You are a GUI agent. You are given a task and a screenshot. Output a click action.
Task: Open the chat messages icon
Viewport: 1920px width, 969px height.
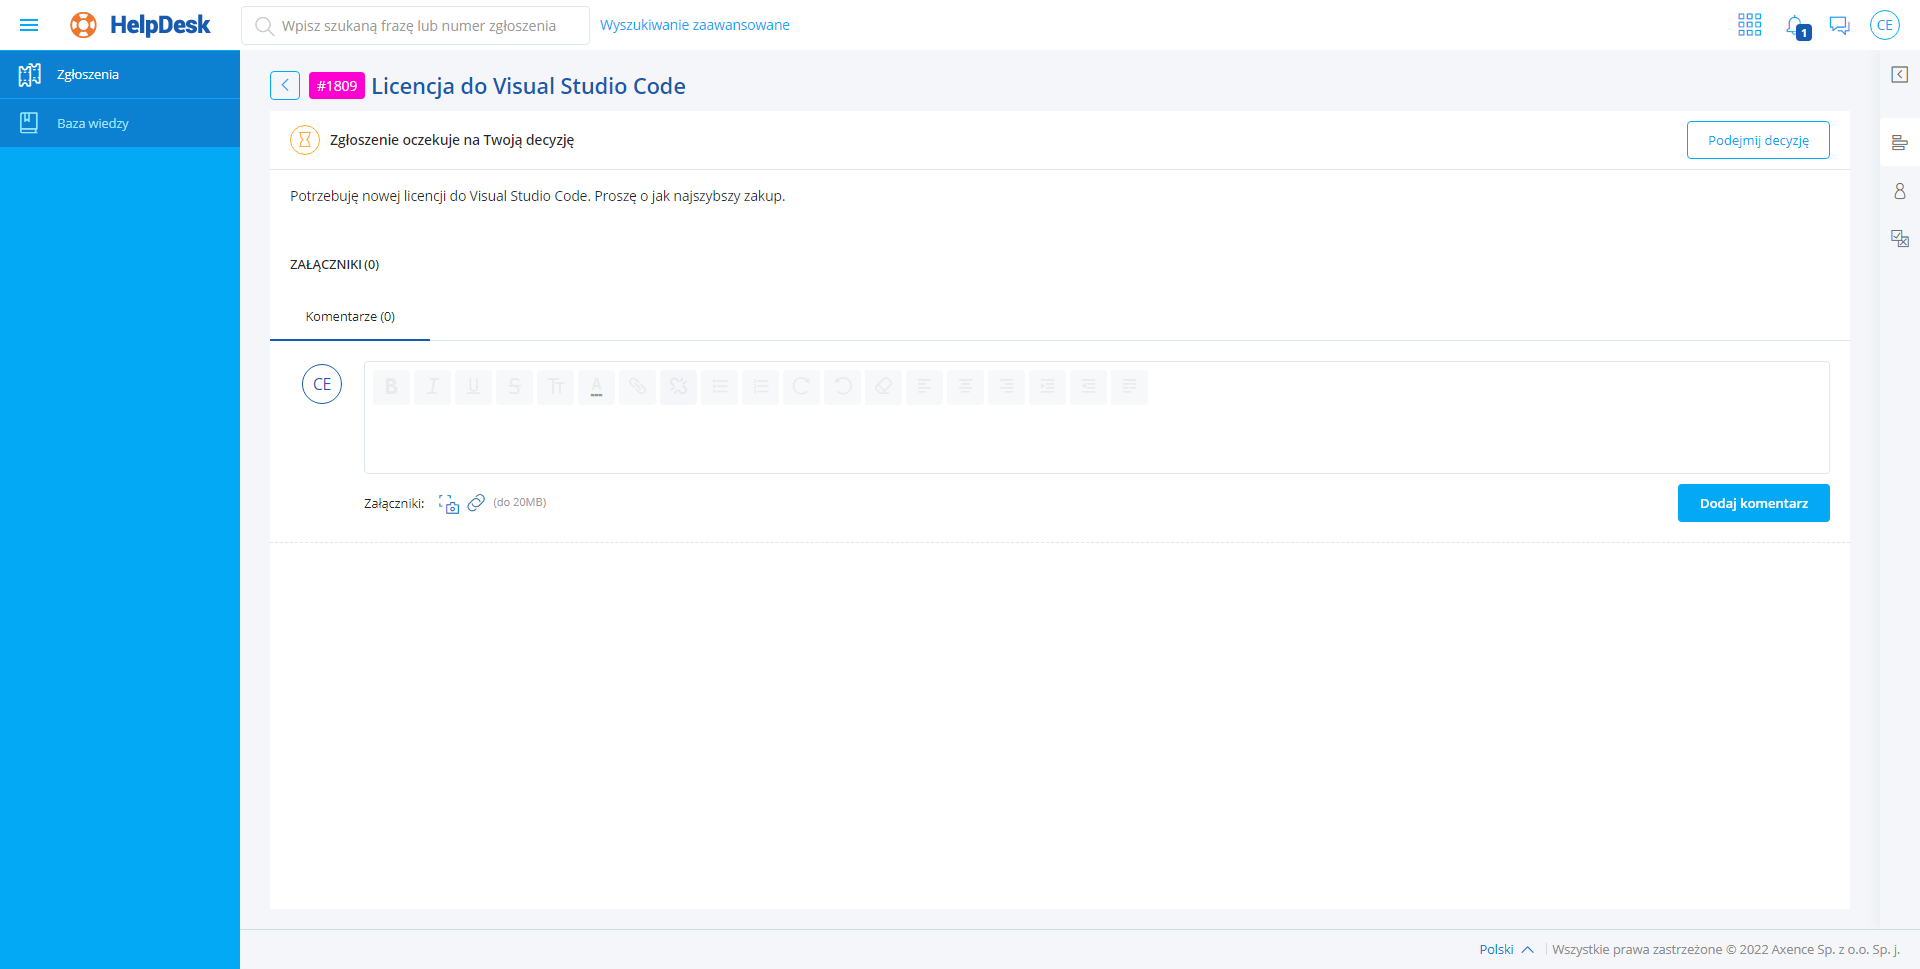[1839, 25]
